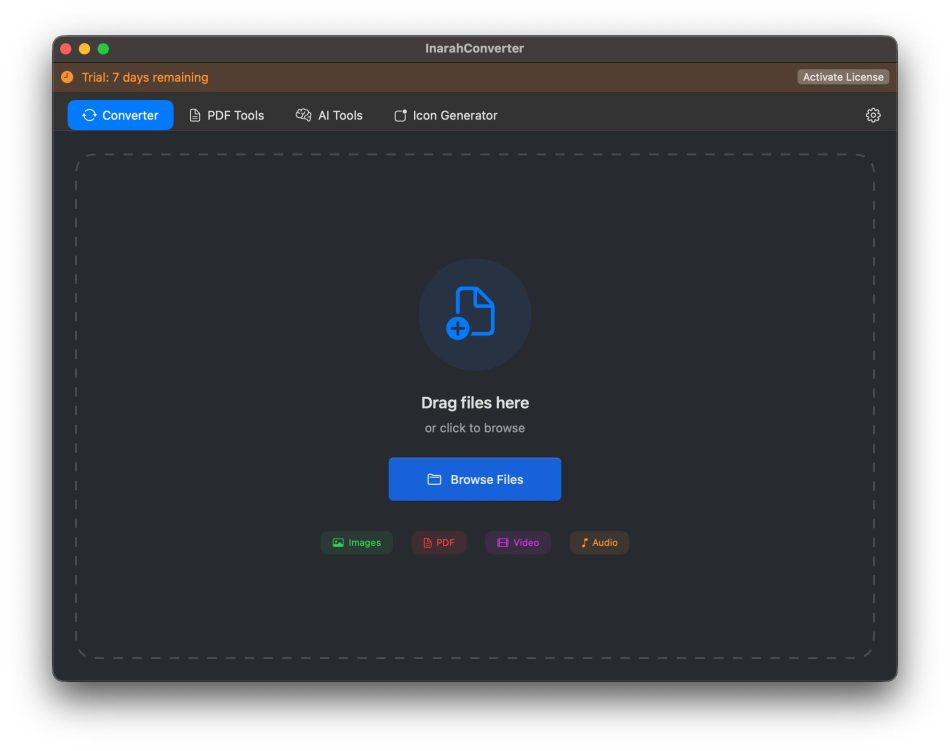The image size is (950, 751).
Task: Click the musical note icon on Audio badge
Action: tap(584, 543)
